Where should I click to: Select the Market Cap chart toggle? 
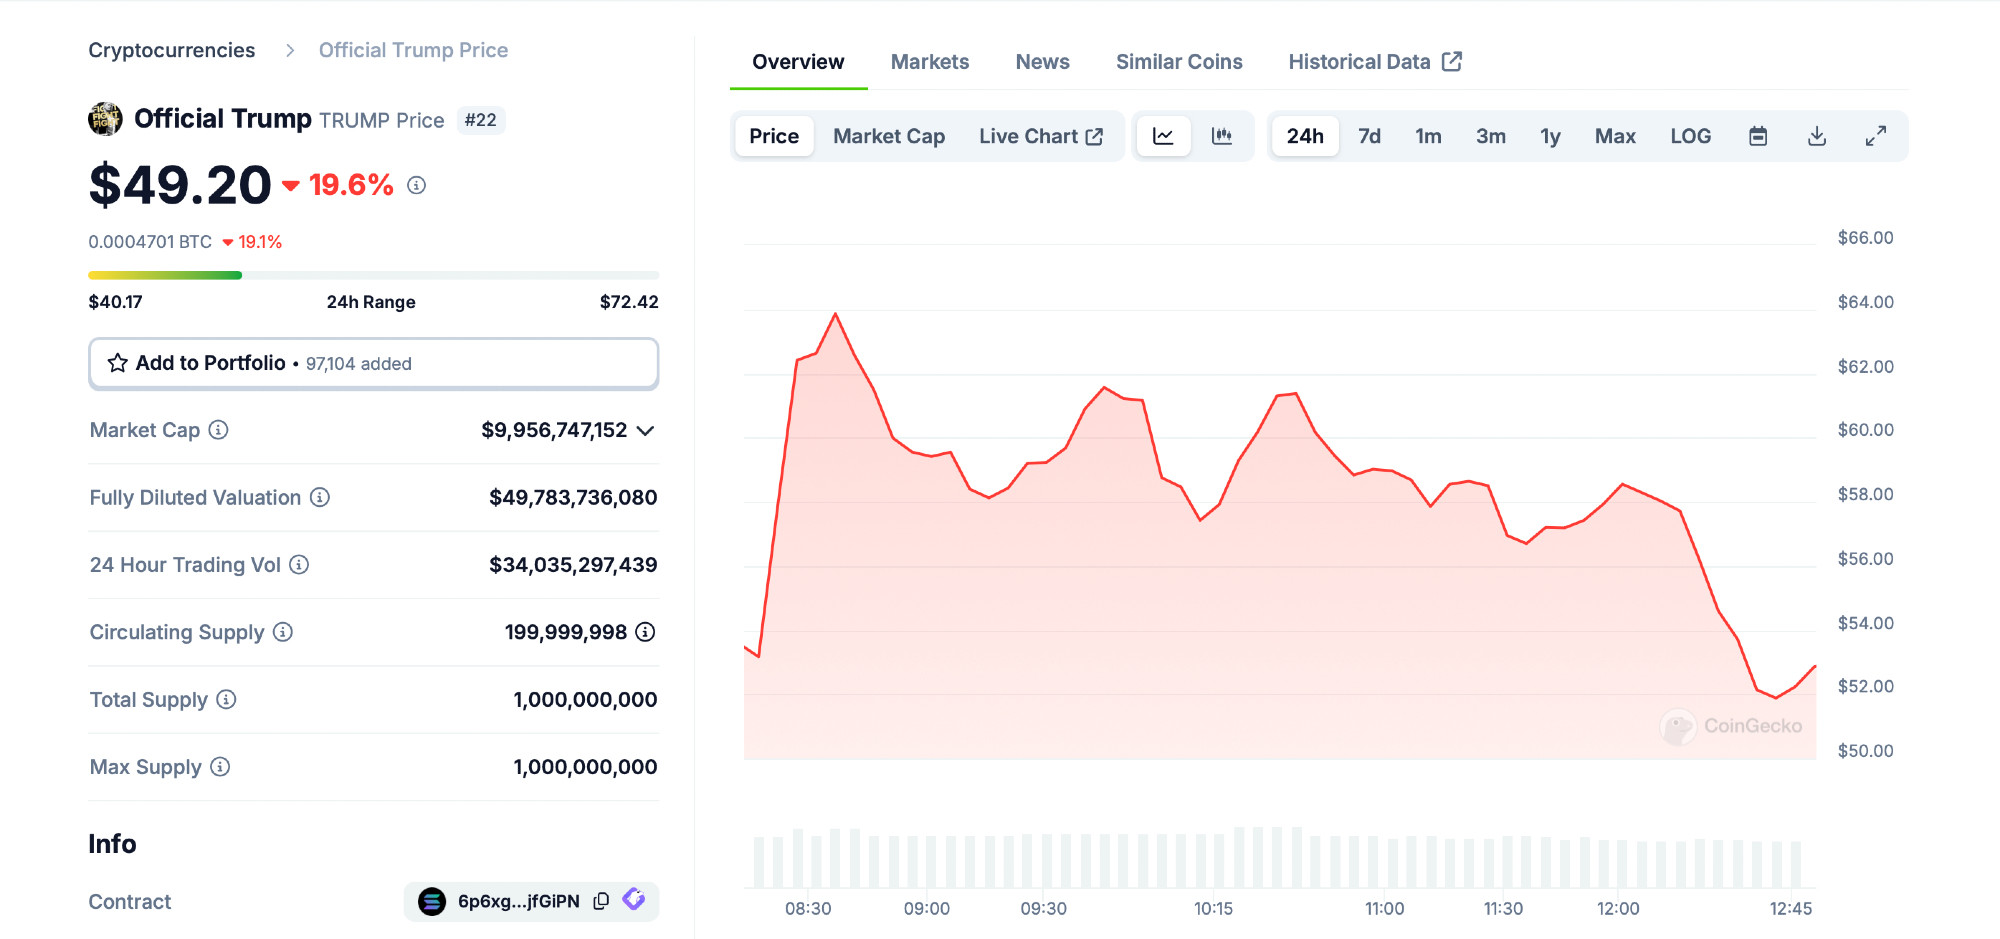(889, 136)
